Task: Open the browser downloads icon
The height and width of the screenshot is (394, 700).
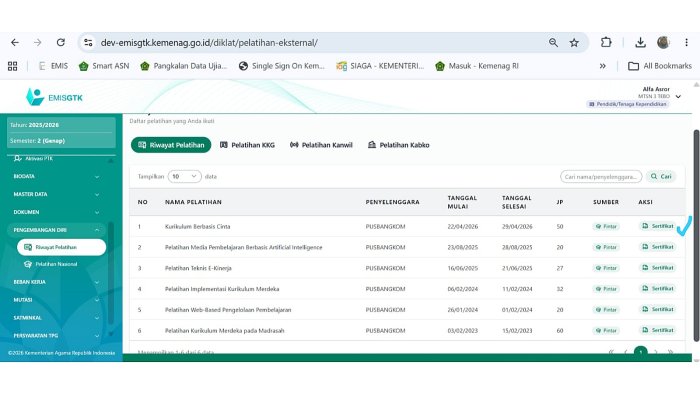Action: 640,42
